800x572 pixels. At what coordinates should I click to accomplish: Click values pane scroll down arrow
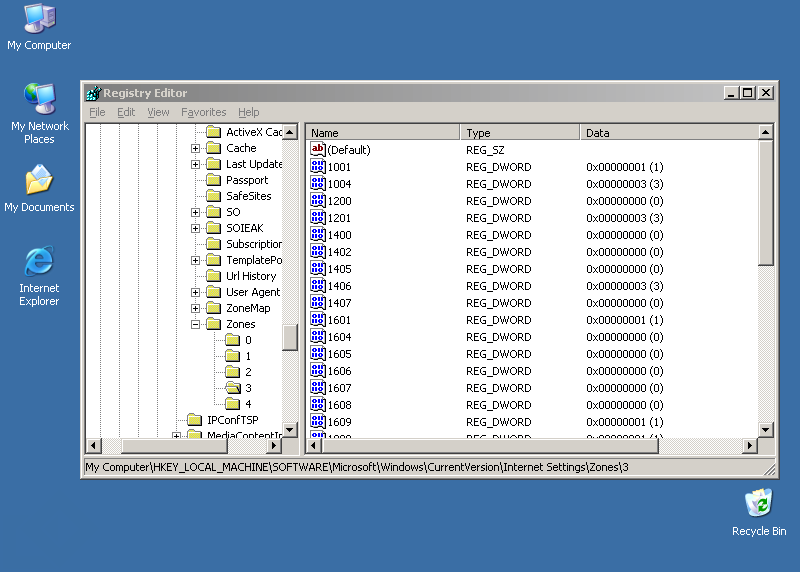(x=765, y=430)
